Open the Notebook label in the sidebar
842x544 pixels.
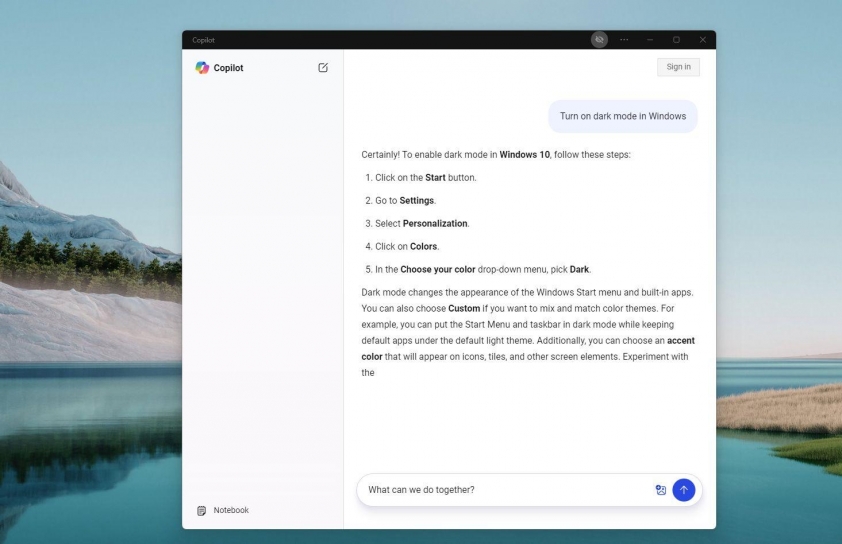pos(231,511)
